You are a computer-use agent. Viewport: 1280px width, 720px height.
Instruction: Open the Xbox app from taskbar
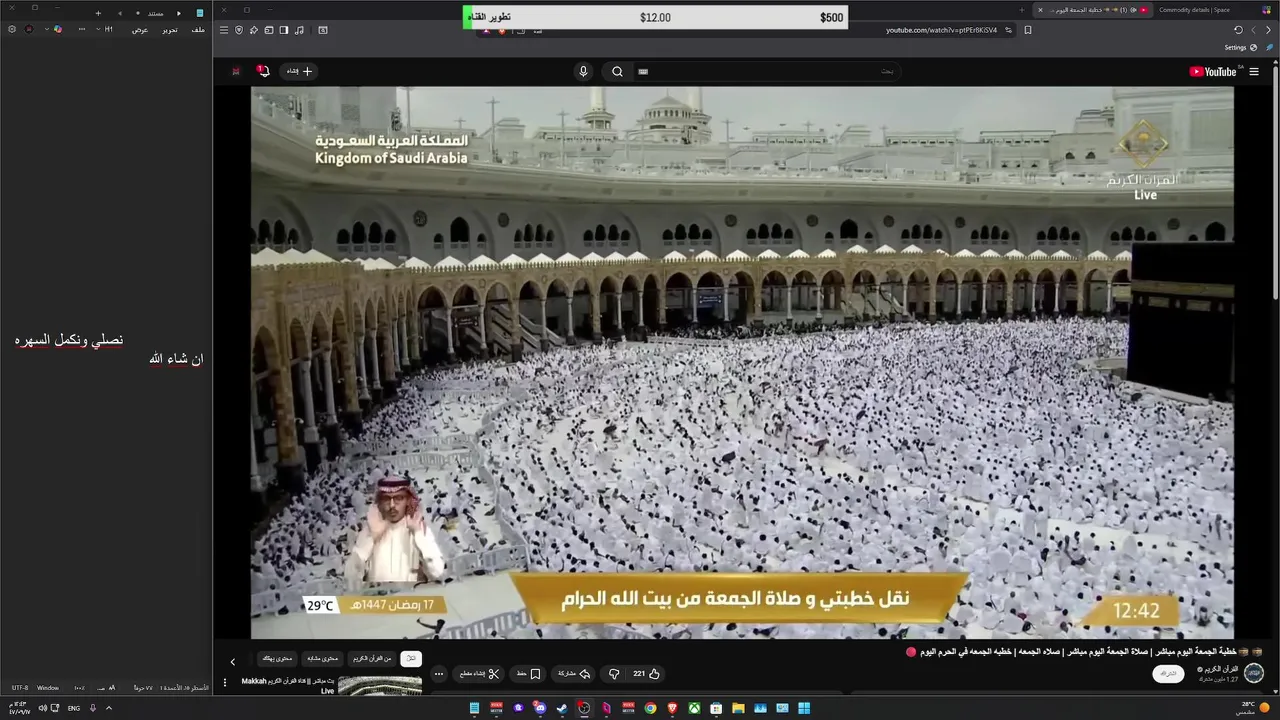click(x=694, y=708)
